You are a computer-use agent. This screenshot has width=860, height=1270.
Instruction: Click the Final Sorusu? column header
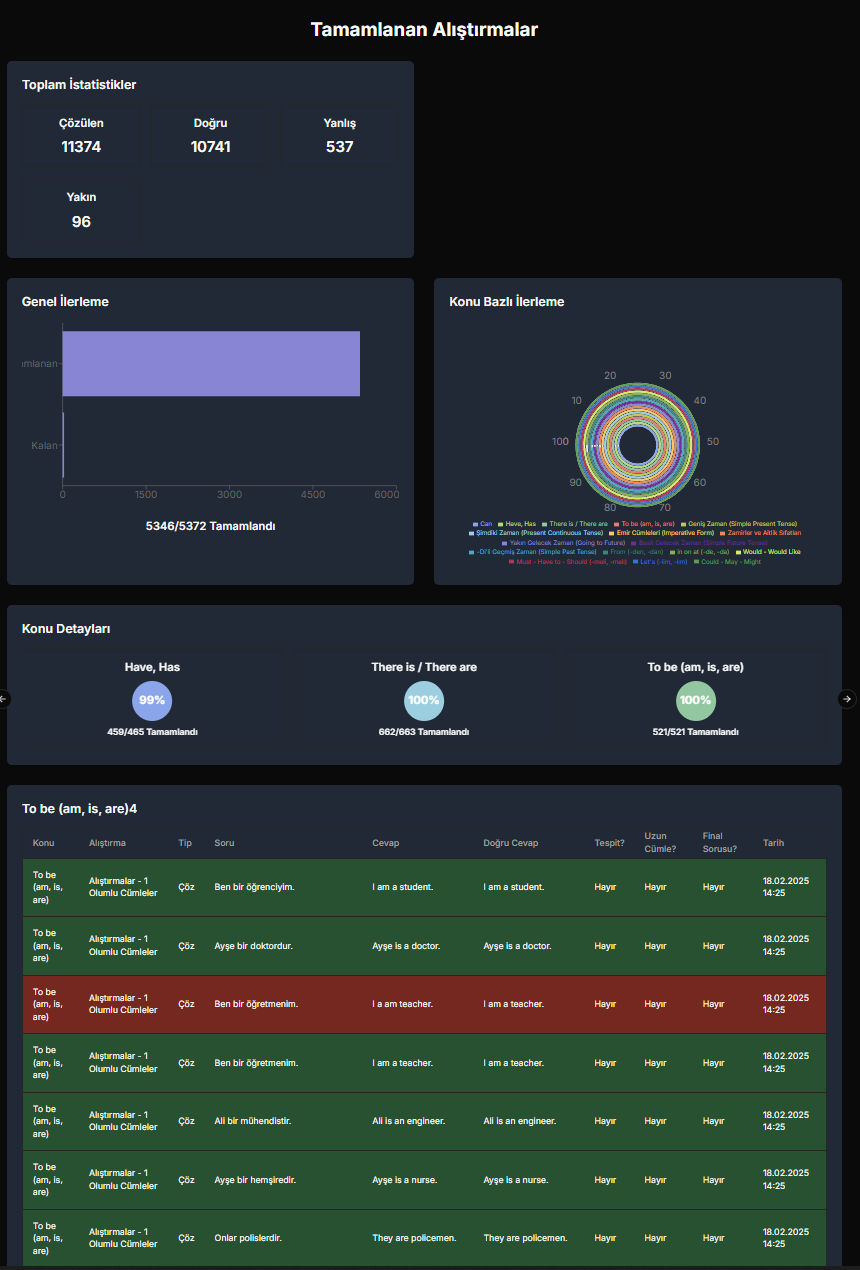720,843
